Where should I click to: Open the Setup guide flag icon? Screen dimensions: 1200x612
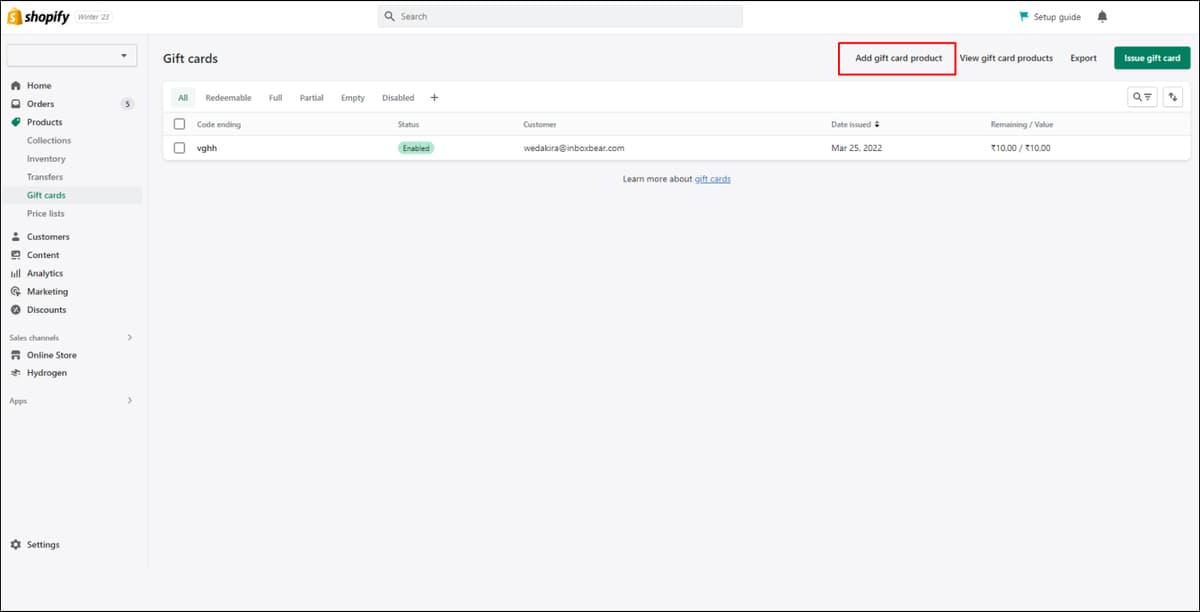point(1023,17)
